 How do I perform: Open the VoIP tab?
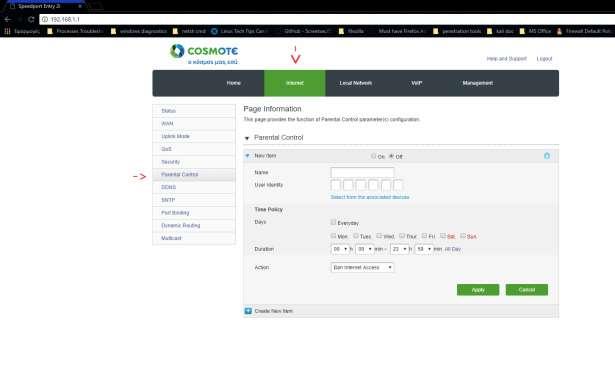[x=417, y=83]
